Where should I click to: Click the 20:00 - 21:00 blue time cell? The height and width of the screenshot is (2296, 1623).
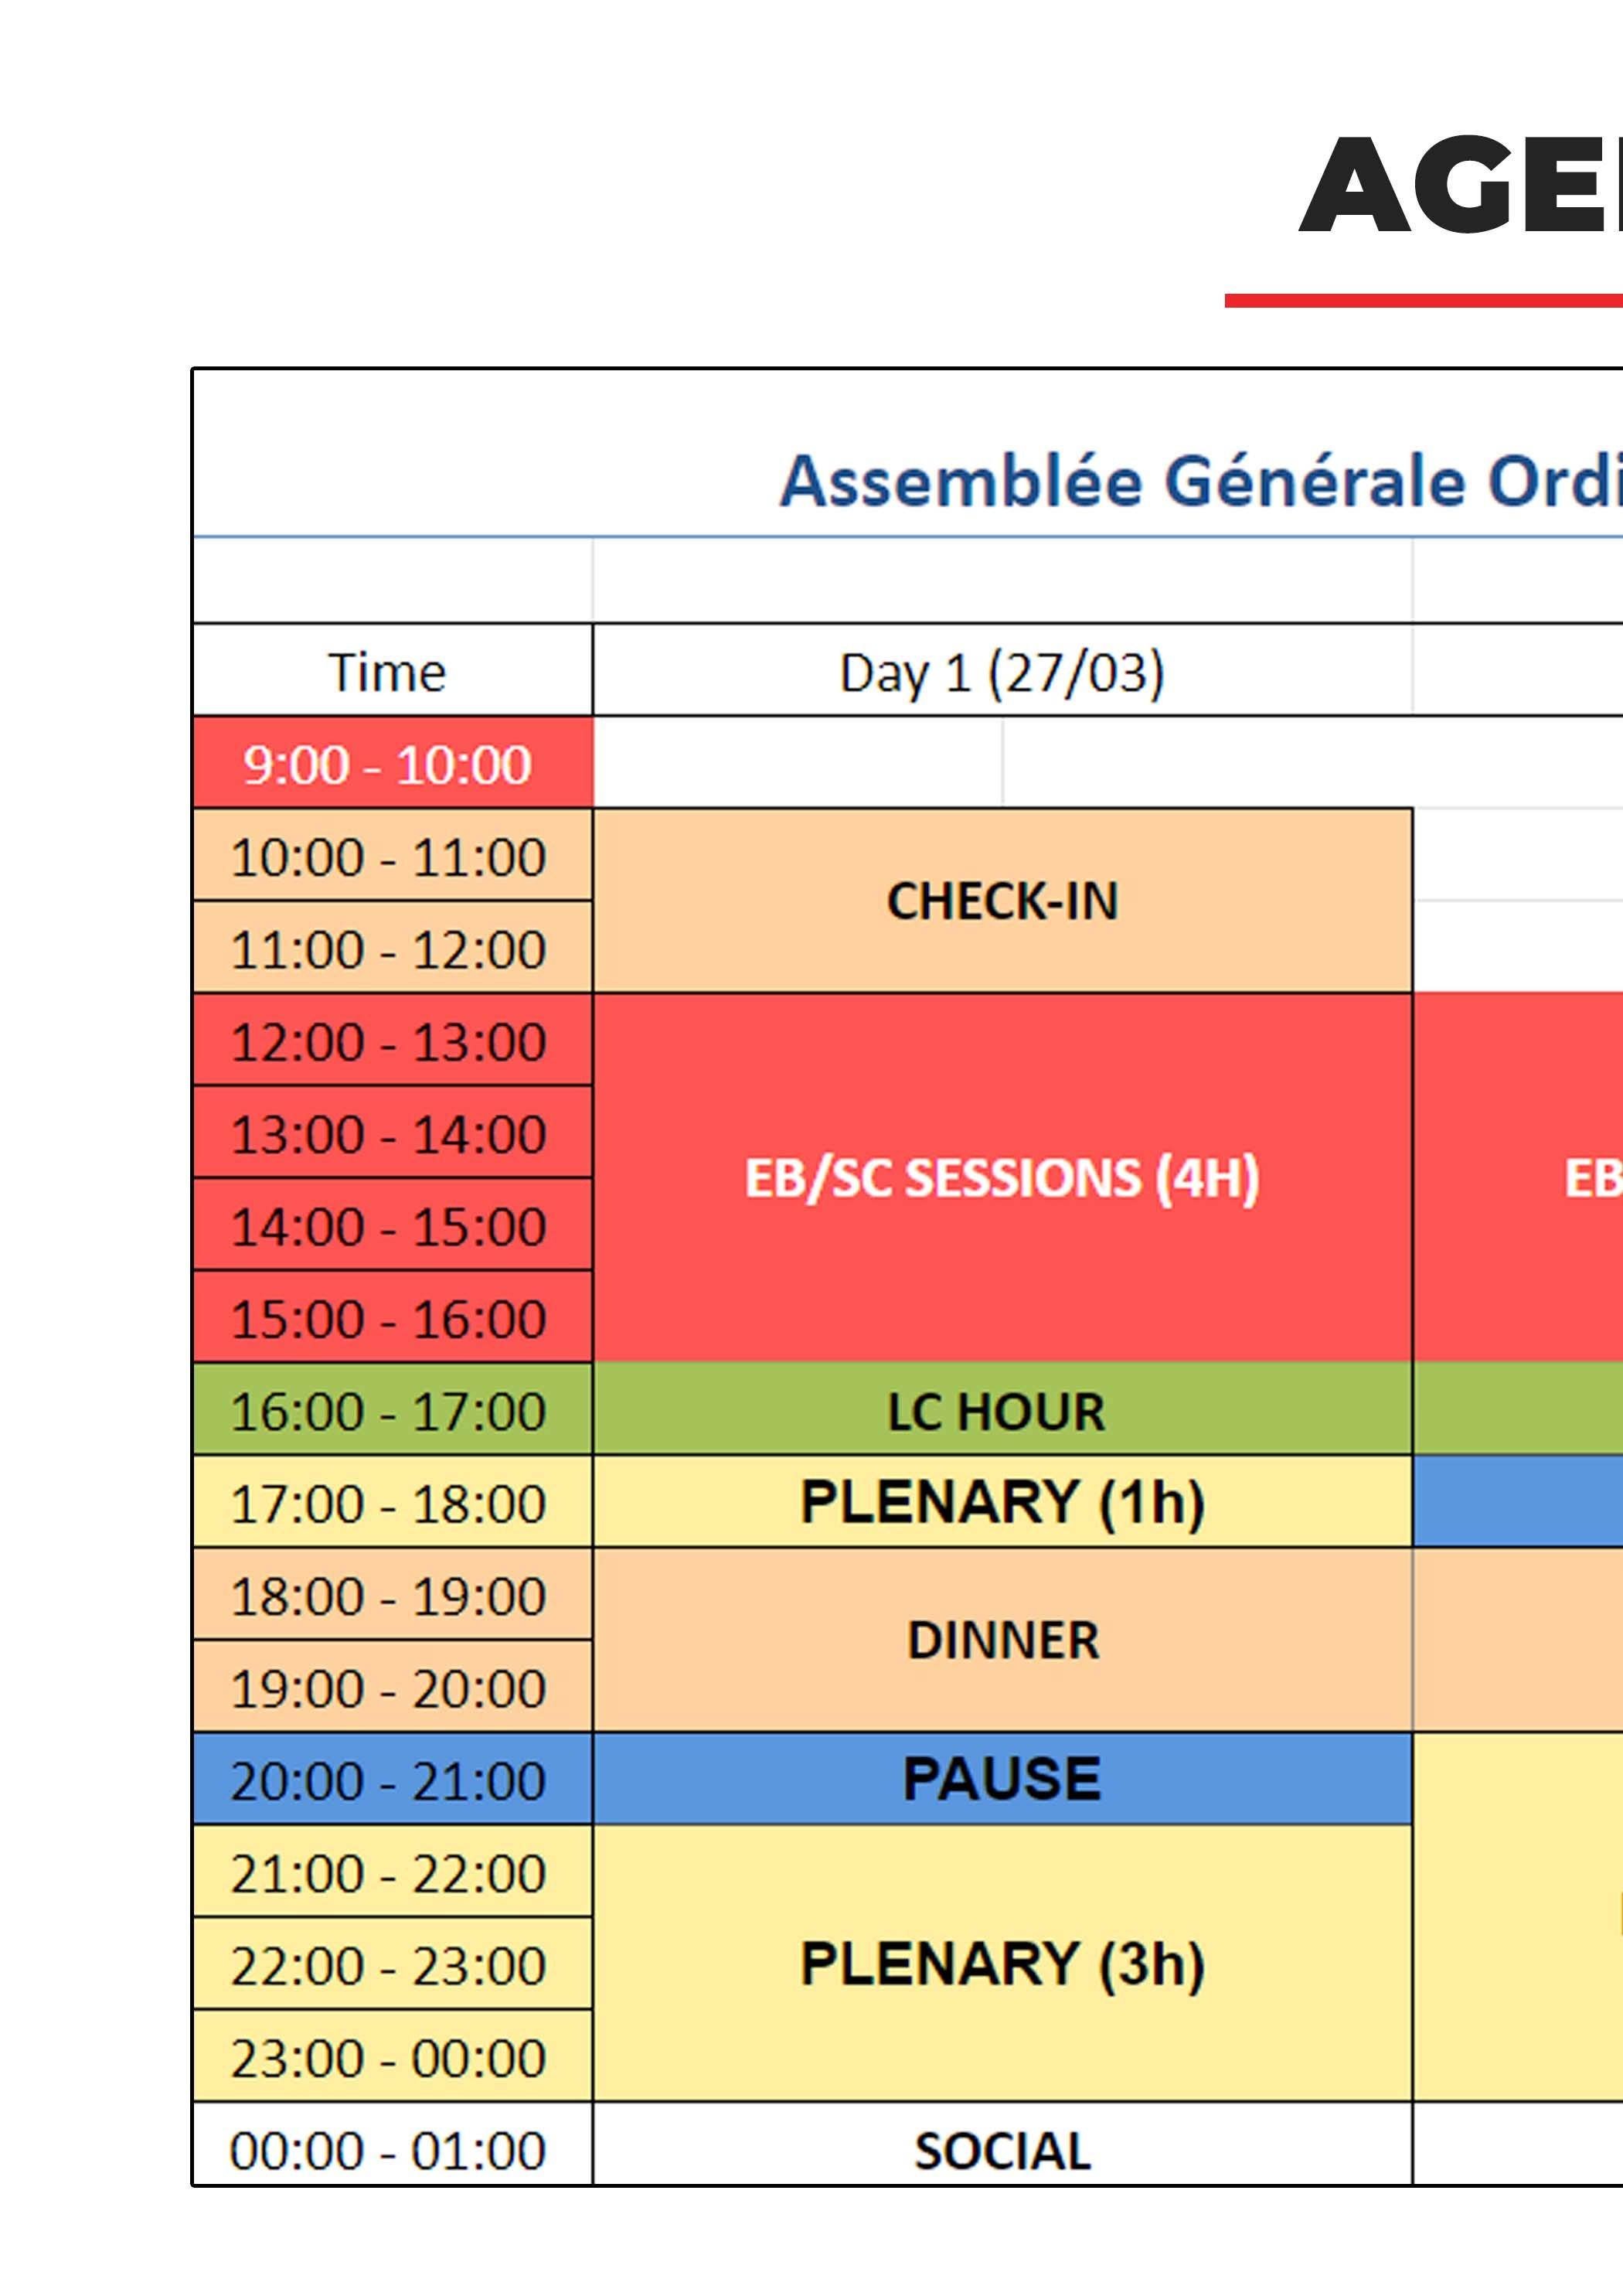[x=388, y=1780]
